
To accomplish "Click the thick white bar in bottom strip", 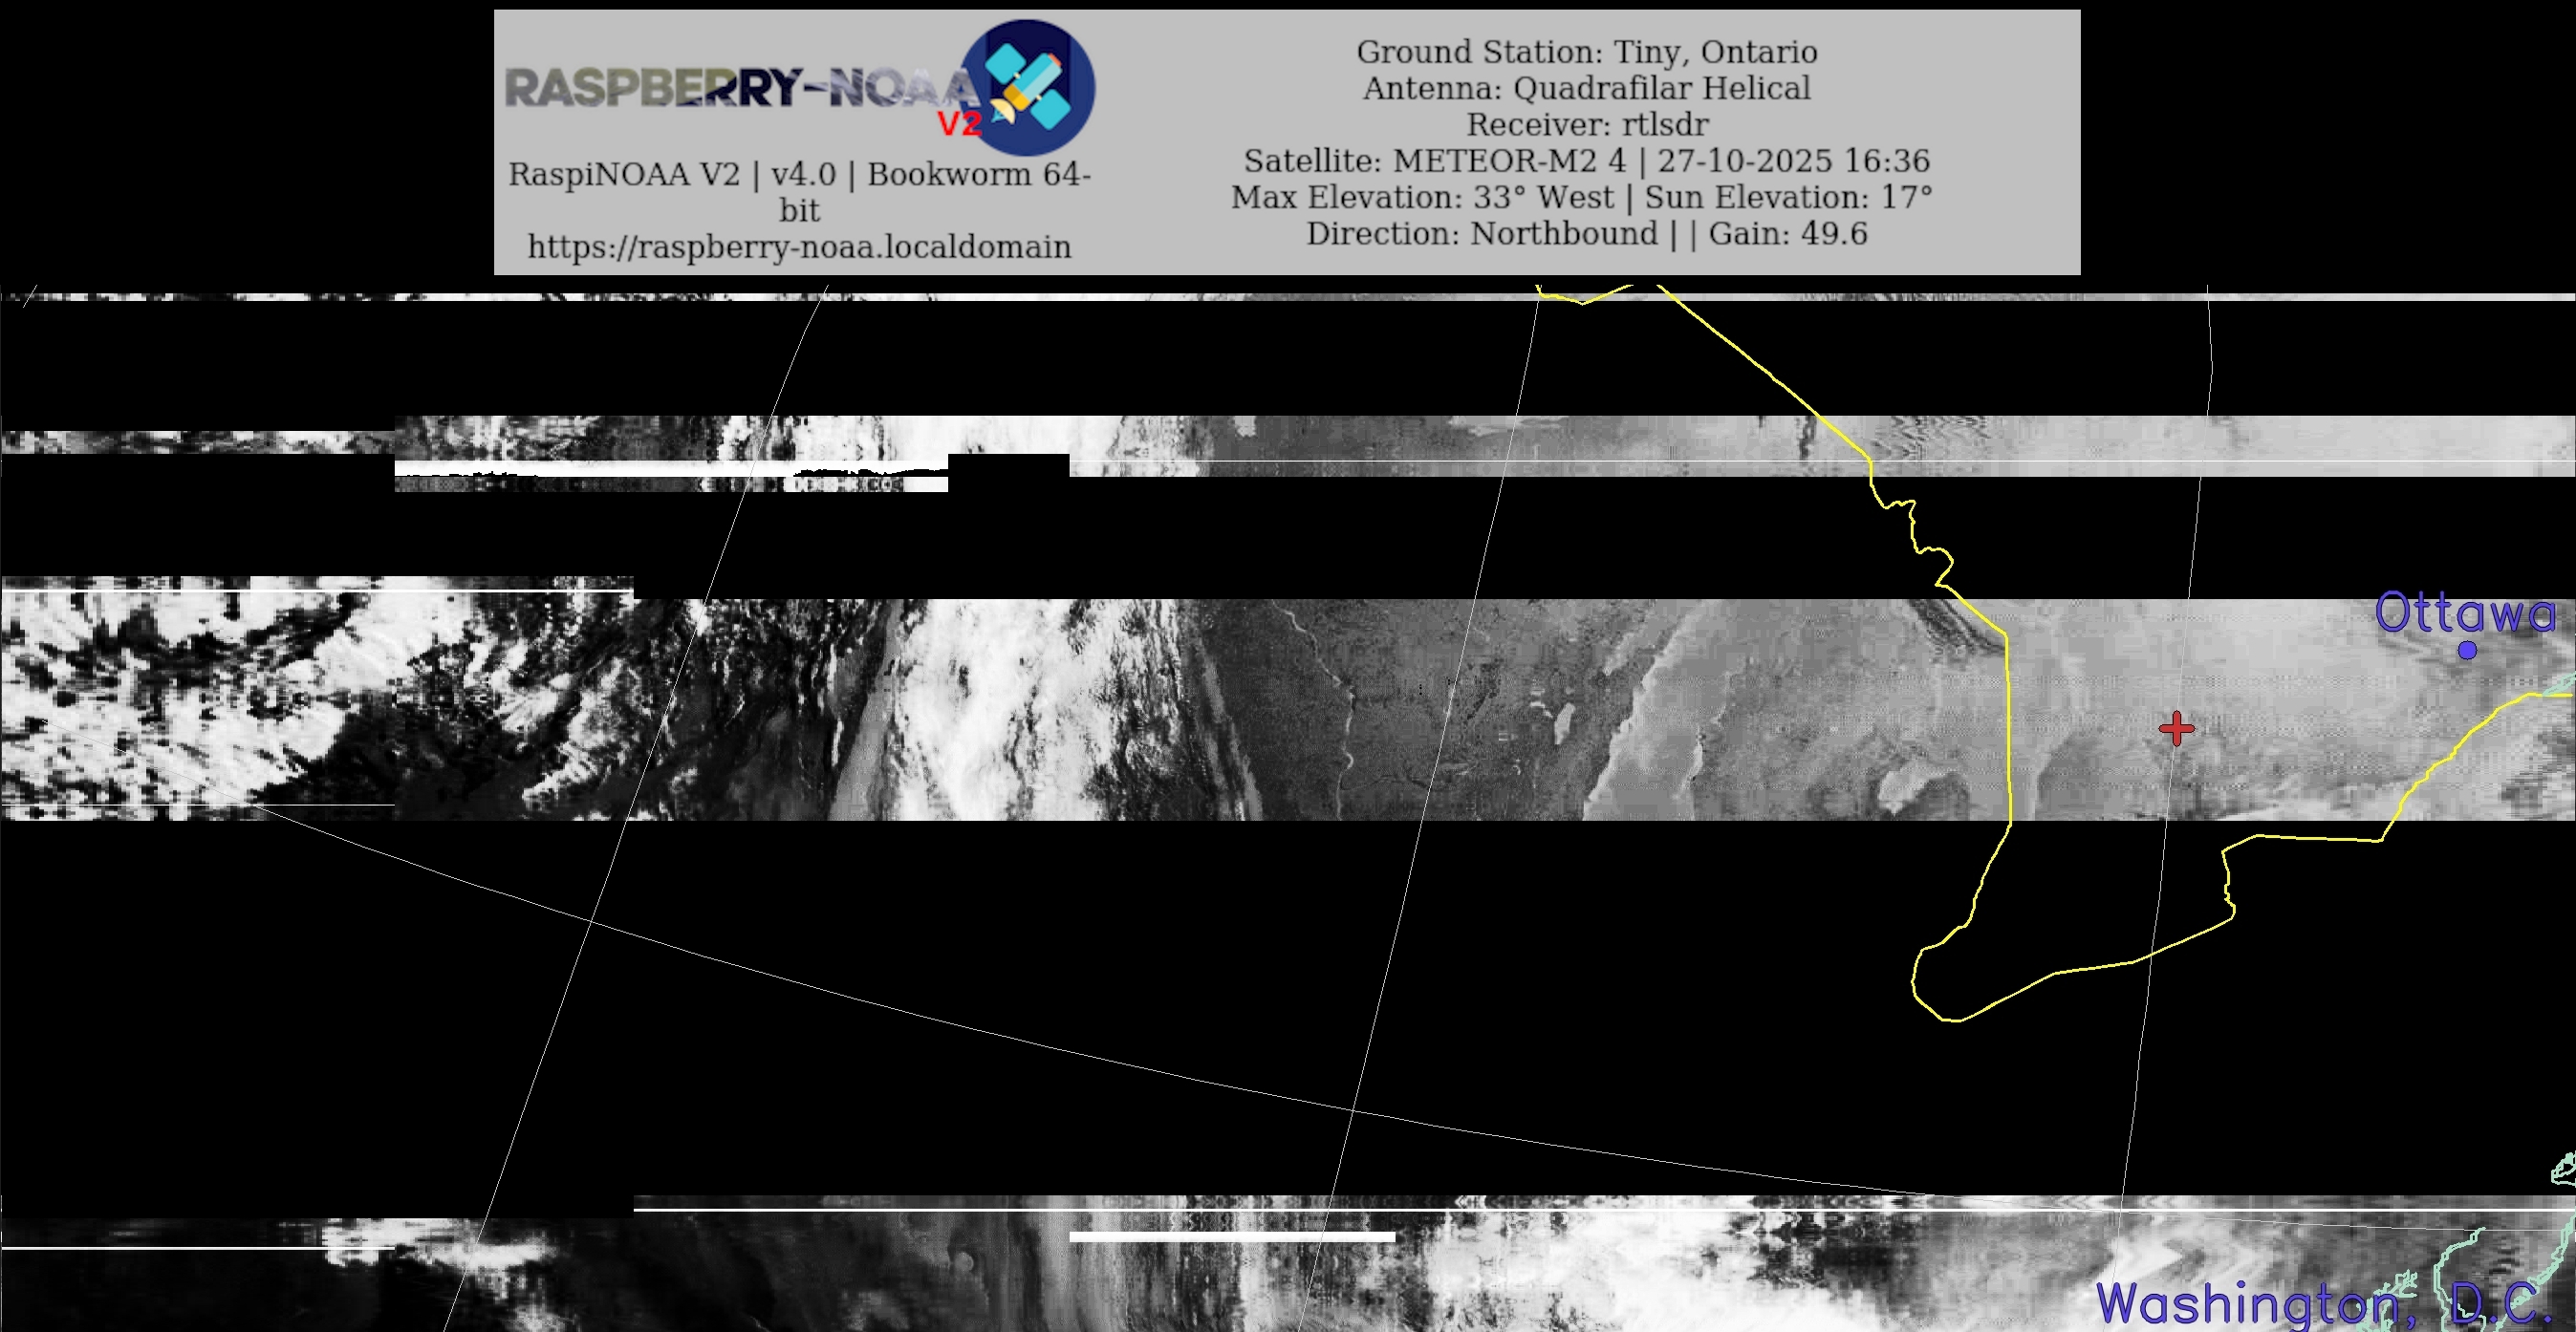I will (x=1232, y=1237).
